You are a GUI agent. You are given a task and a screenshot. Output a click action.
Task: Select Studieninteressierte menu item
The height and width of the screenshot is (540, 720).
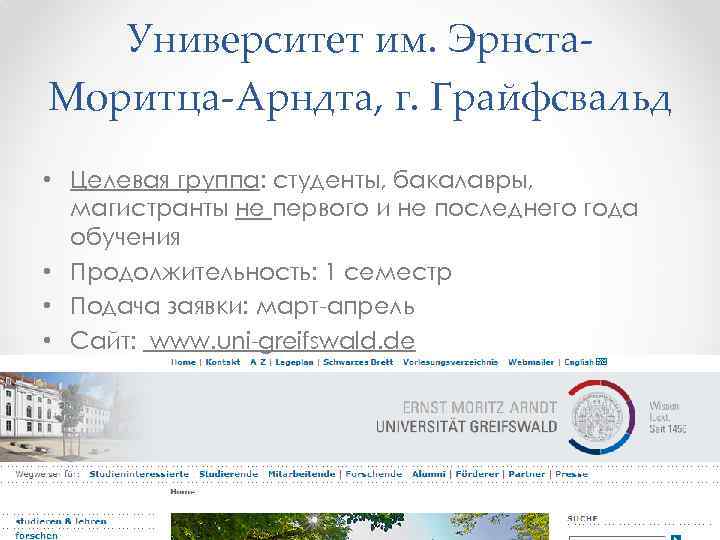[x=139, y=474]
